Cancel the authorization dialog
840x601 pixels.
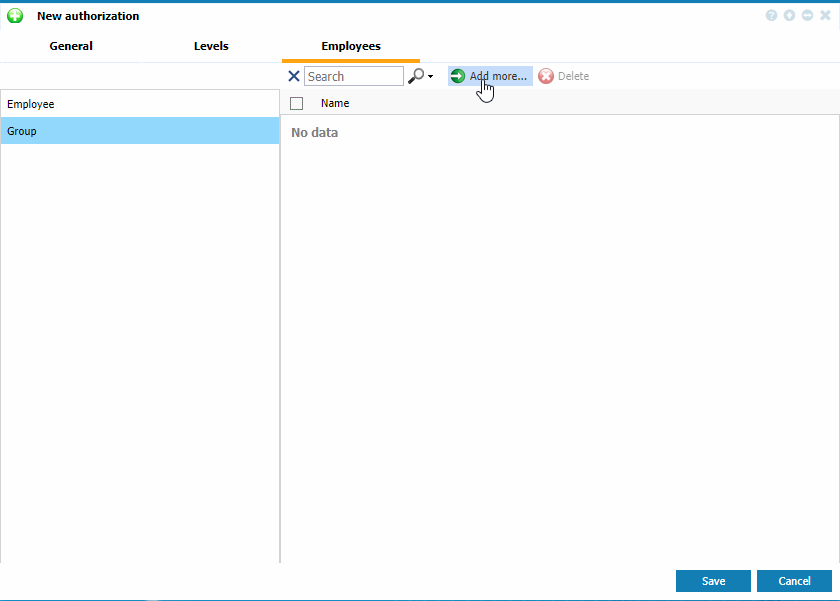point(794,581)
